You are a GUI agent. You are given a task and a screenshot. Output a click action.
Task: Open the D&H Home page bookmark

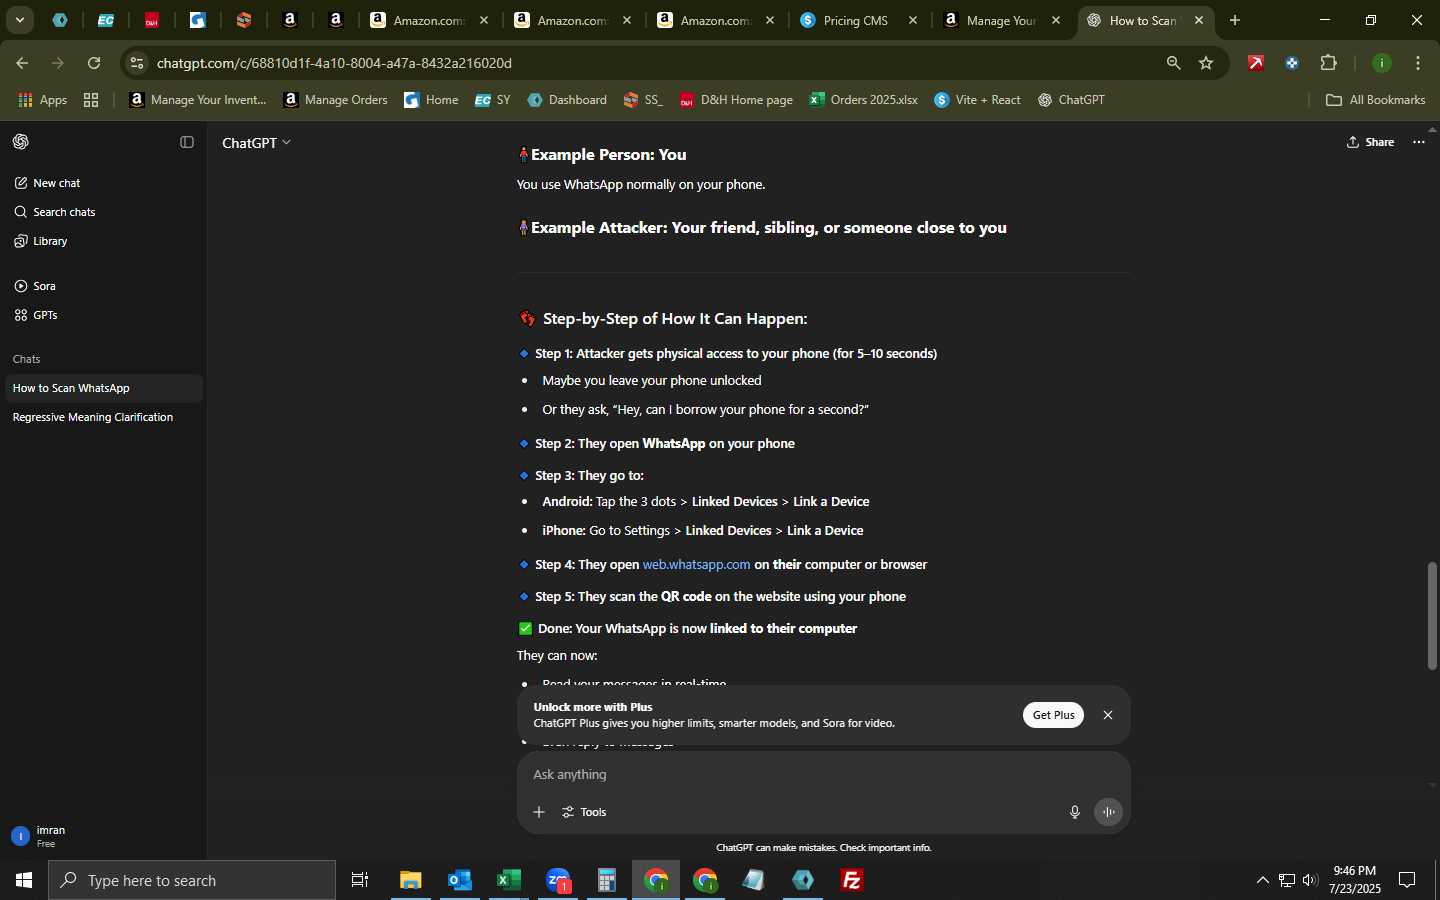point(736,100)
